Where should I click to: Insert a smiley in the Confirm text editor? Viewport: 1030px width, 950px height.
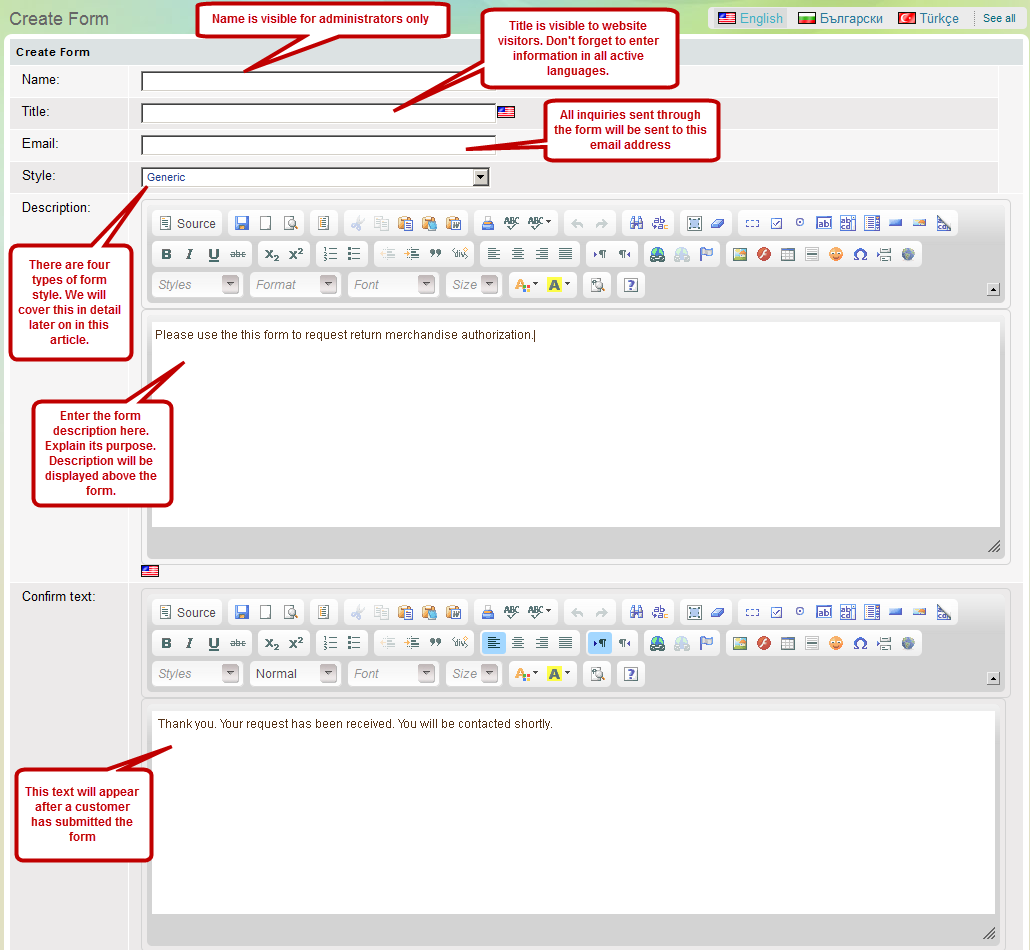coord(836,643)
